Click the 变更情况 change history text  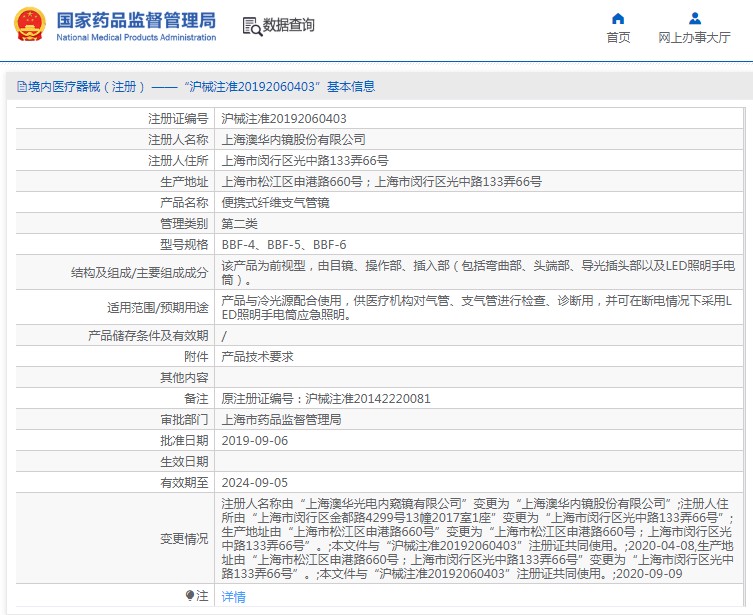(478, 539)
